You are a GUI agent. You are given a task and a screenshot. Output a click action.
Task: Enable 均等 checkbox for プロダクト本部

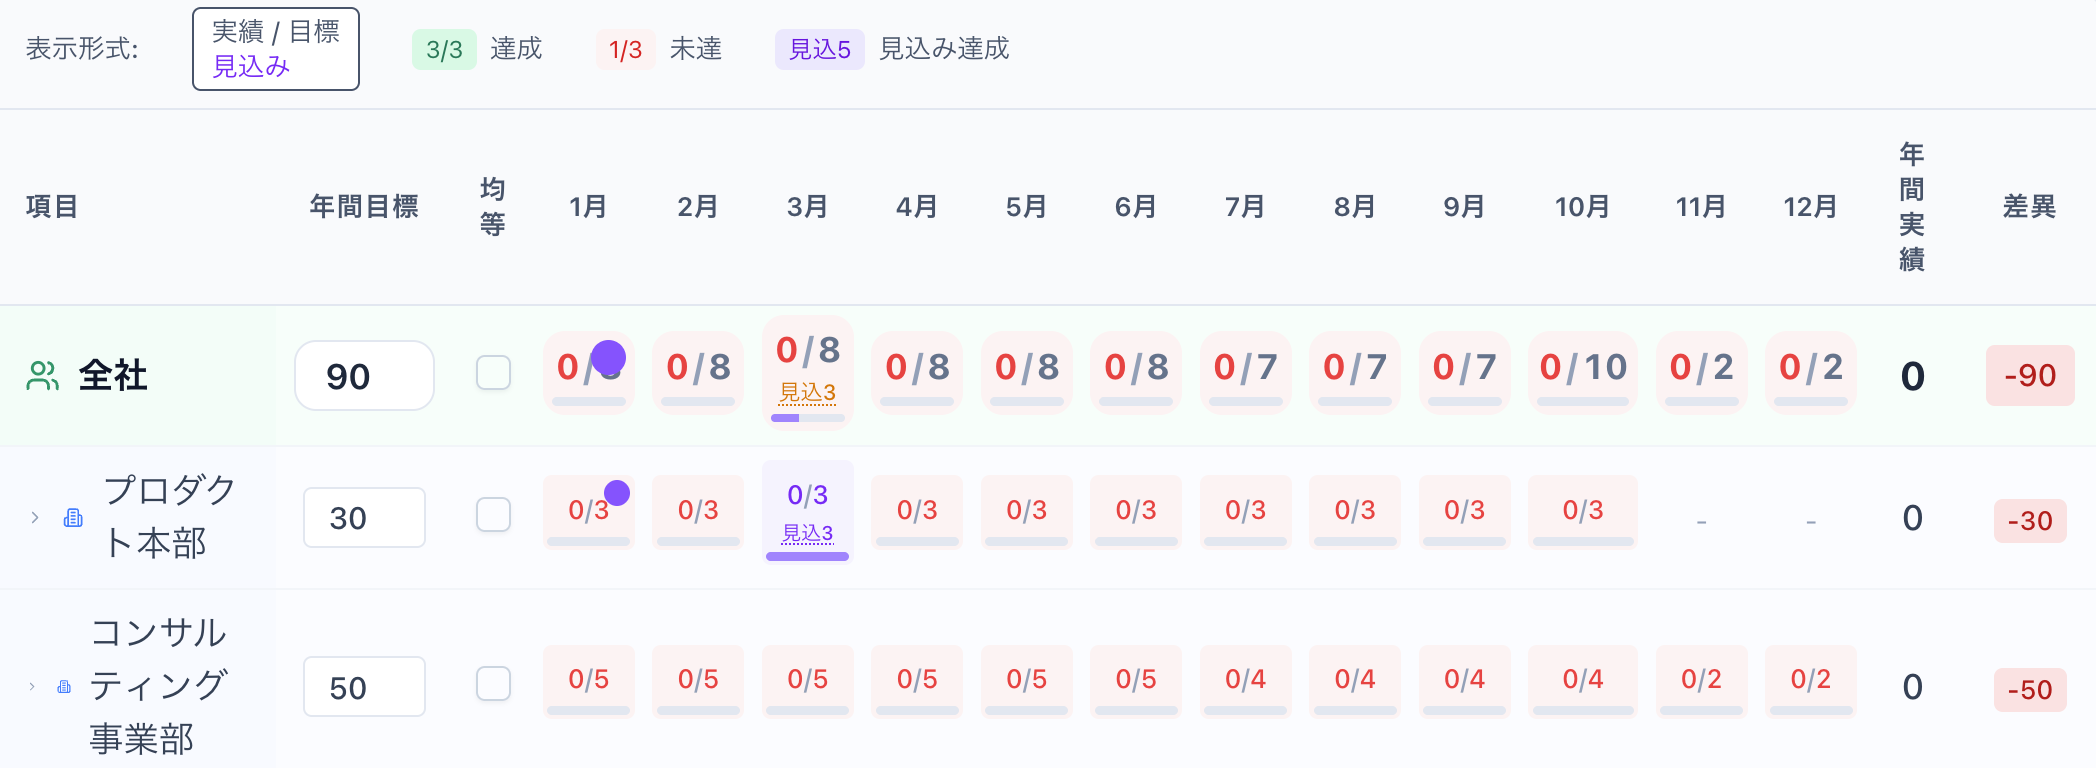point(493,515)
